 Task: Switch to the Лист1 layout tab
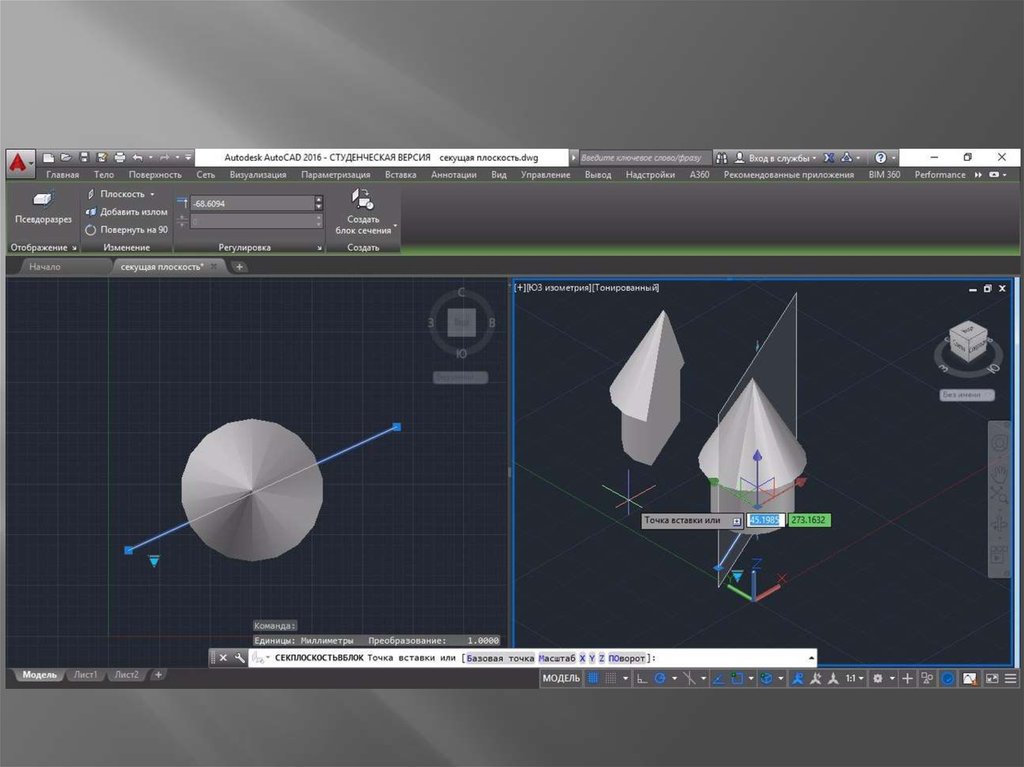coord(85,675)
